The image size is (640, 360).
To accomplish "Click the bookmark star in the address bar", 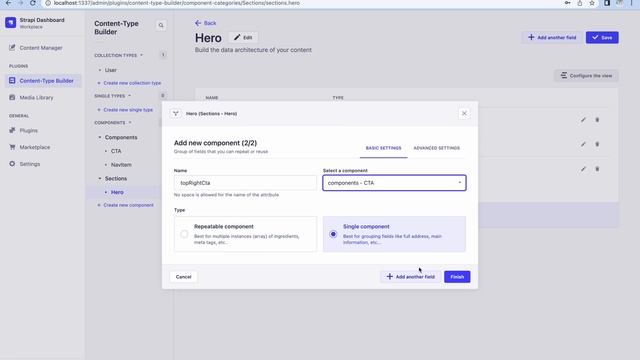I will [x=592, y=3].
